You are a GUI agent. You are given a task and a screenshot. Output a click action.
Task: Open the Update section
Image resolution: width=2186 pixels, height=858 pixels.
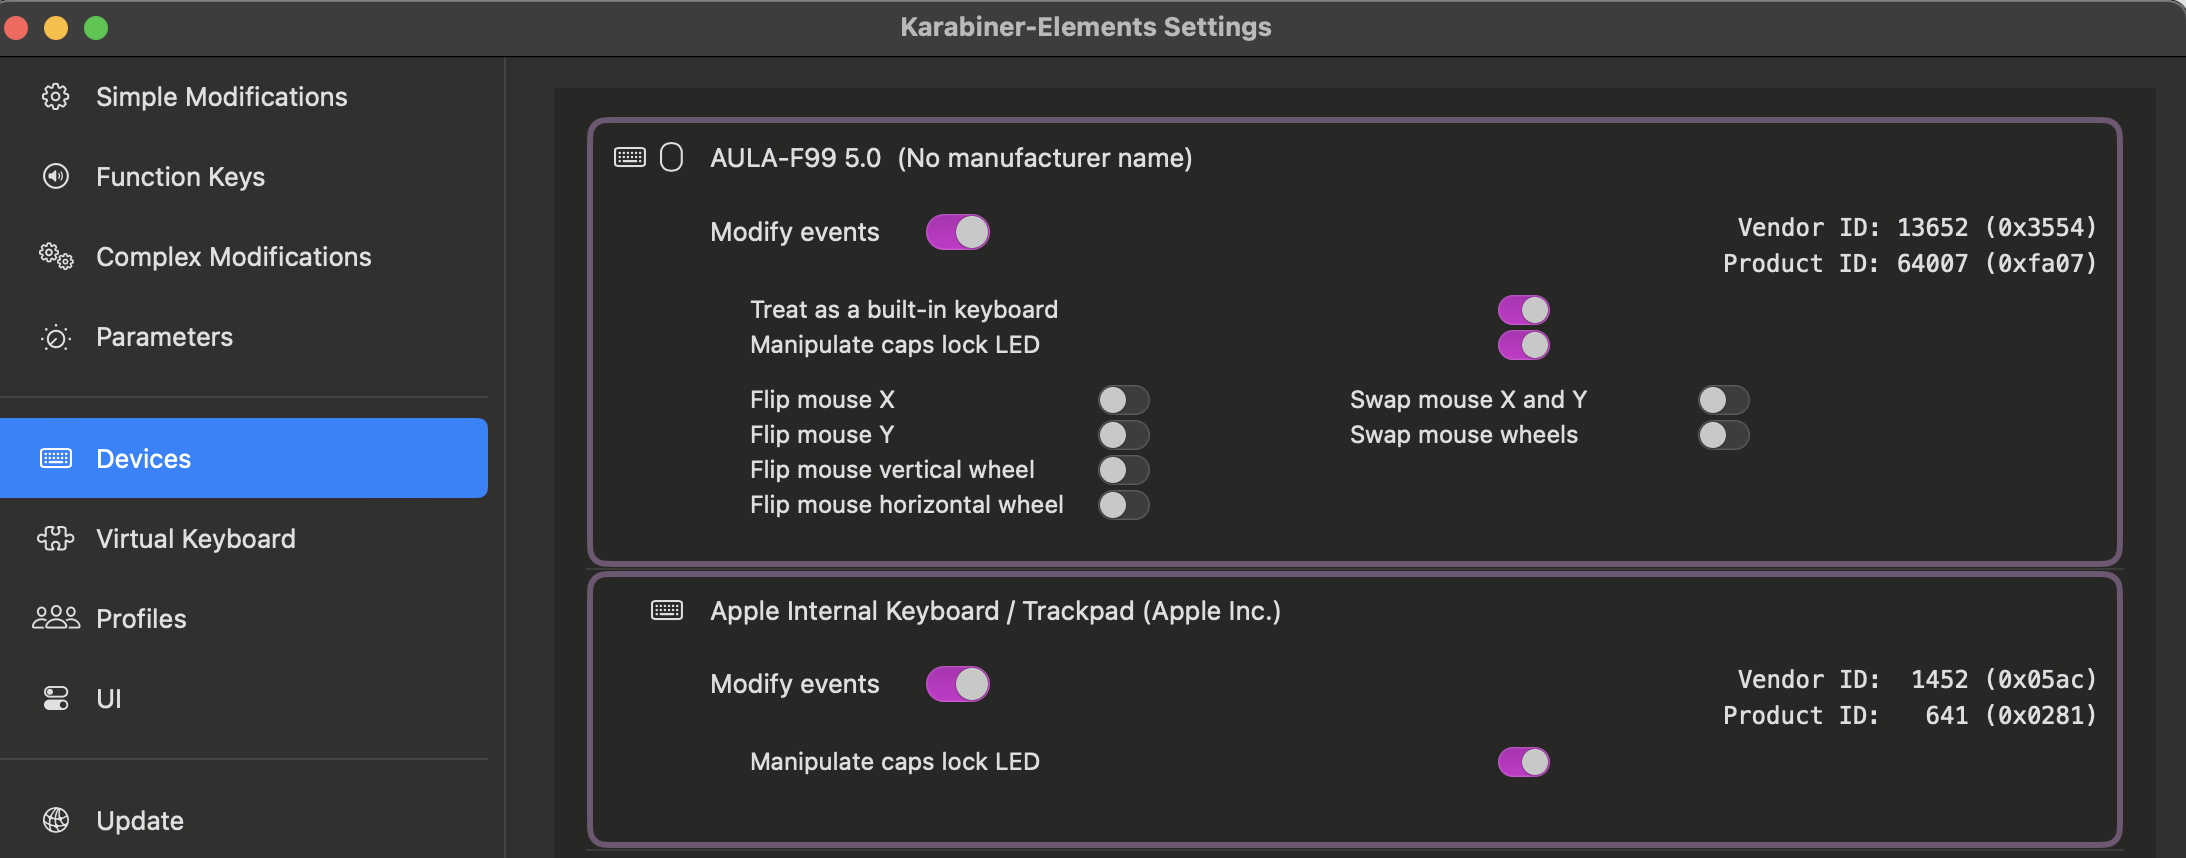244,821
